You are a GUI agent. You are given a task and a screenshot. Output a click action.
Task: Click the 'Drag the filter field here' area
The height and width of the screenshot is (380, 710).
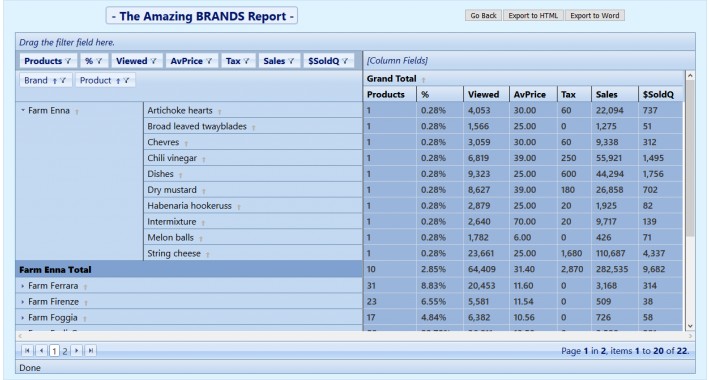tap(355, 42)
